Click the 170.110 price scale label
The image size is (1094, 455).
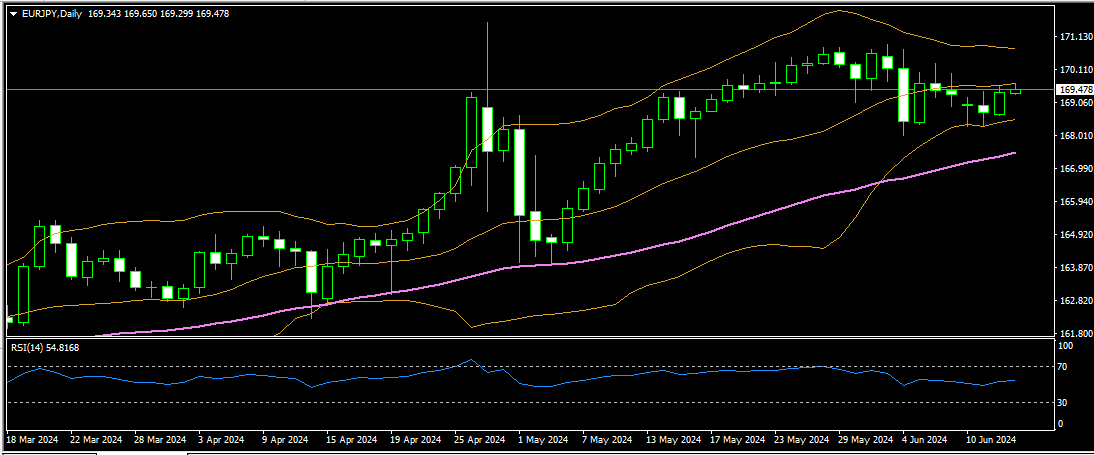1075,70
